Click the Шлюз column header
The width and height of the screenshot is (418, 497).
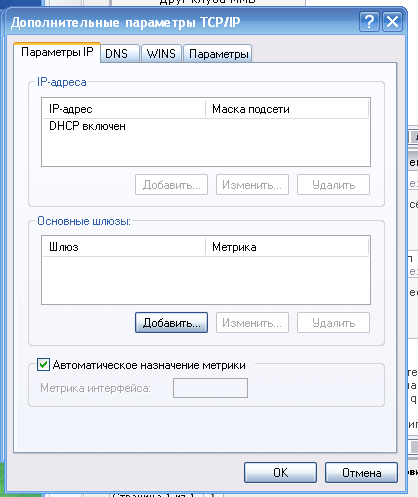[x=124, y=247]
